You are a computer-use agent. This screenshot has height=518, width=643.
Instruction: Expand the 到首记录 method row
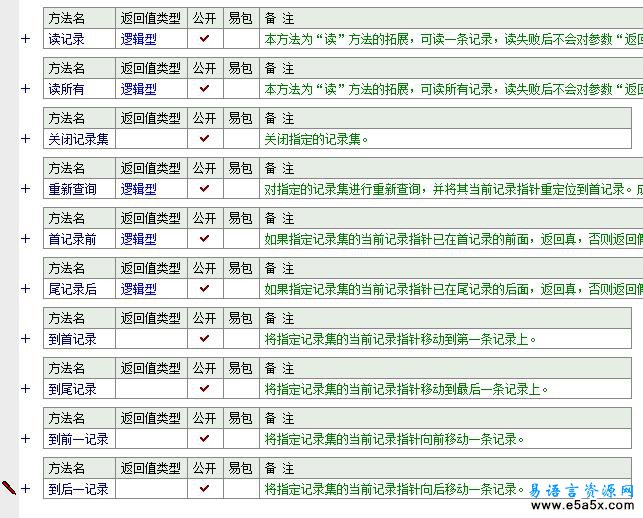tap(25, 339)
